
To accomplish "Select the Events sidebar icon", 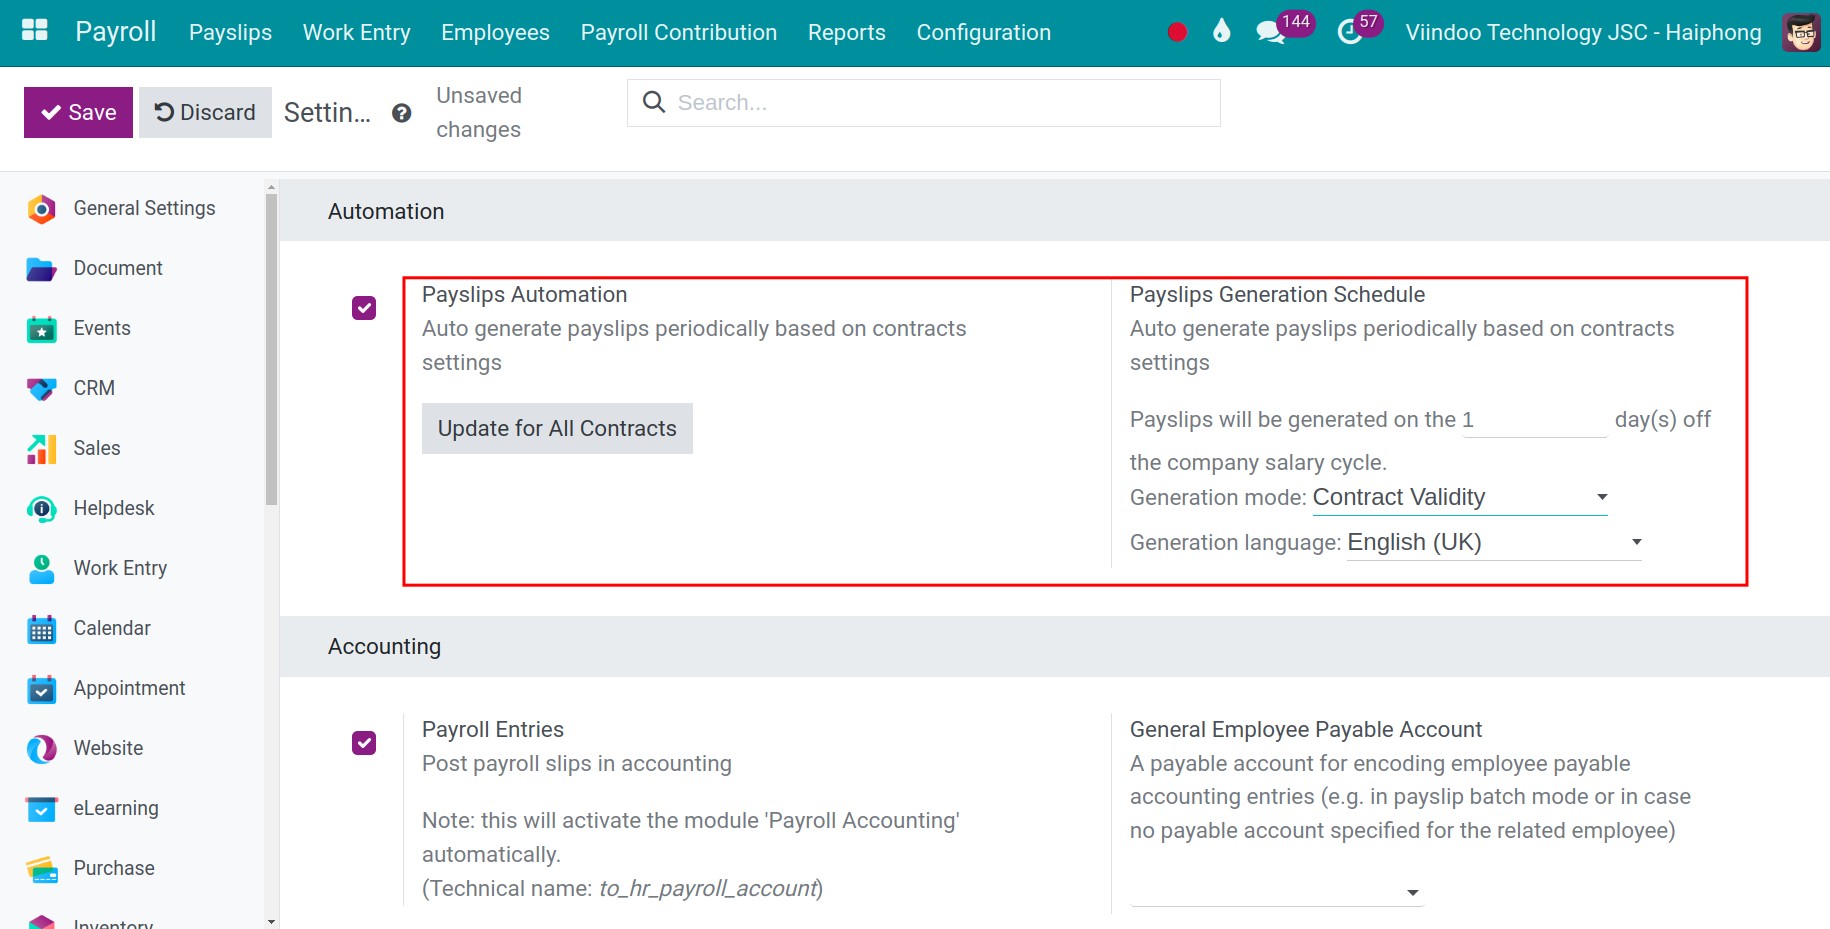I will 41,328.
